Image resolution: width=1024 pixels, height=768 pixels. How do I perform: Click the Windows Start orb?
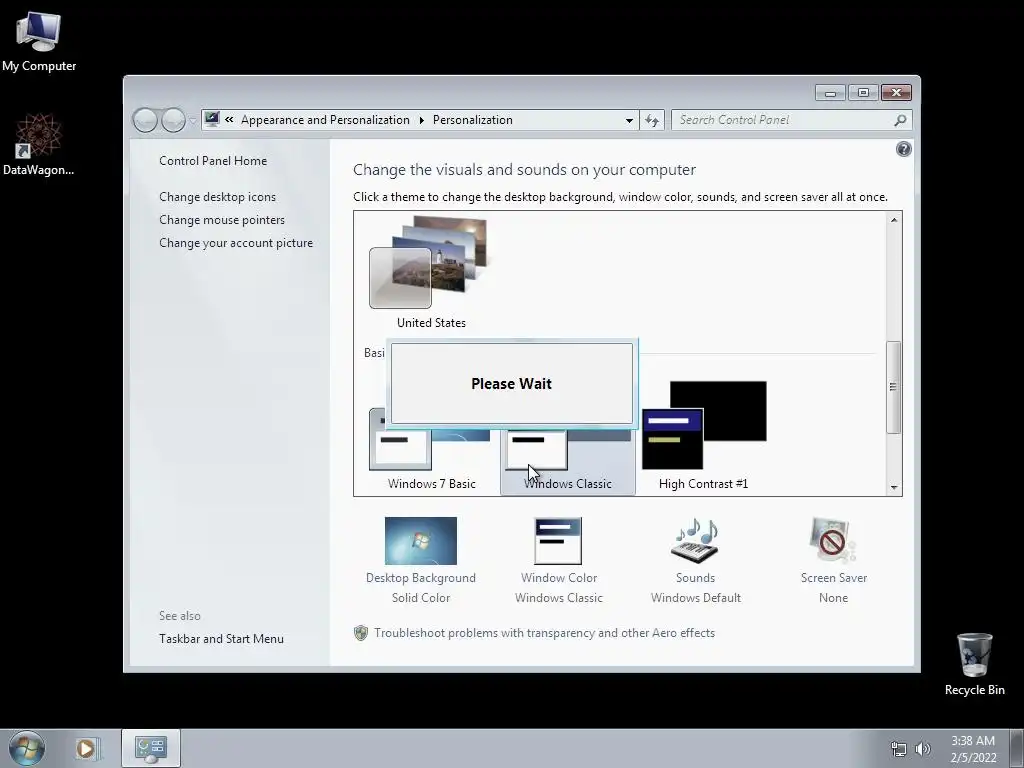pos(27,748)
